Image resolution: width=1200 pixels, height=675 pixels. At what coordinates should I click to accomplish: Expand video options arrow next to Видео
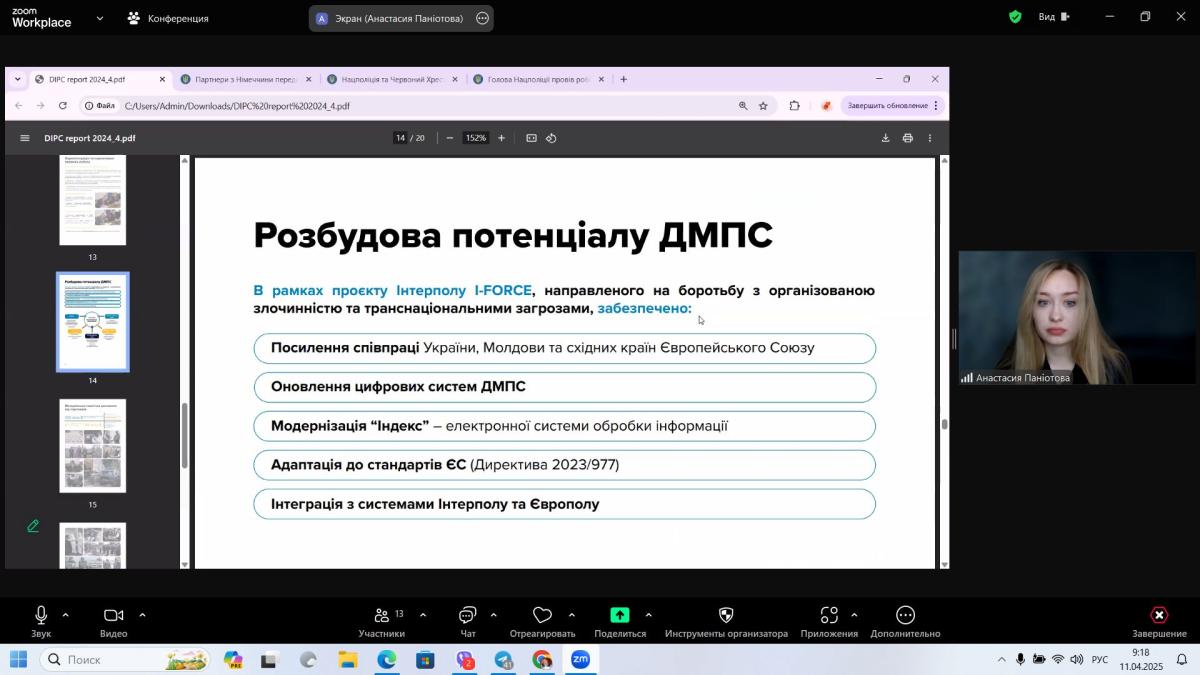click(x=142, y=615)
